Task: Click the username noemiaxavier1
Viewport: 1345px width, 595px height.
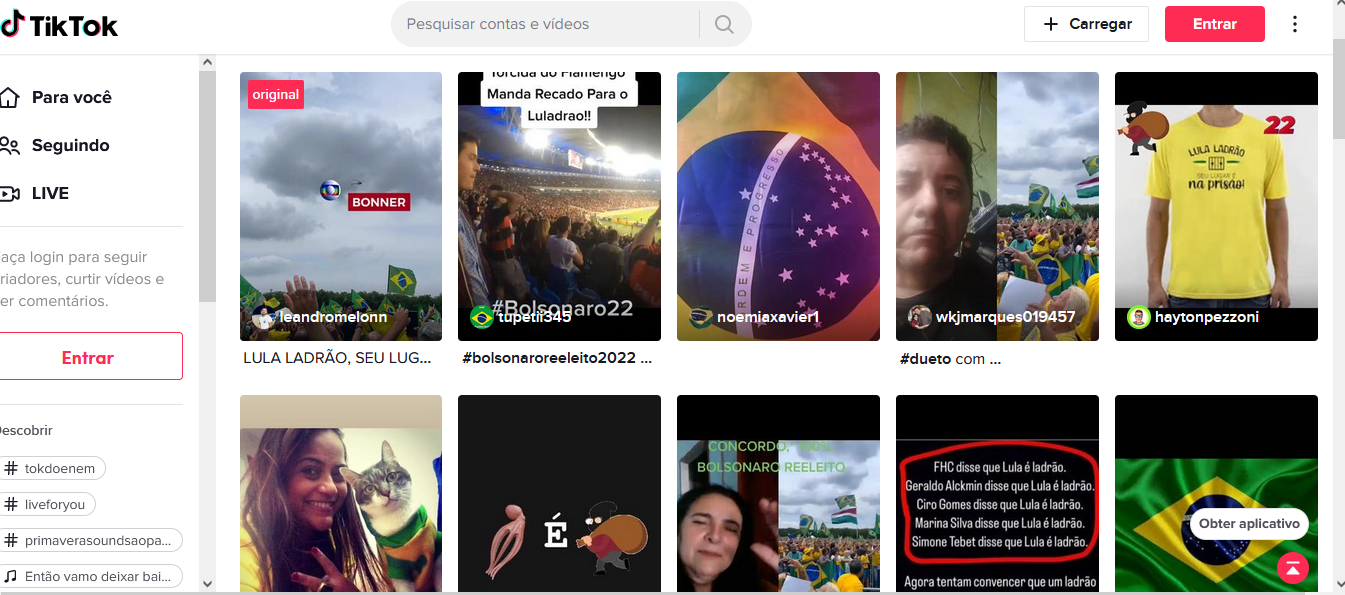Action: tap(768, 317)
